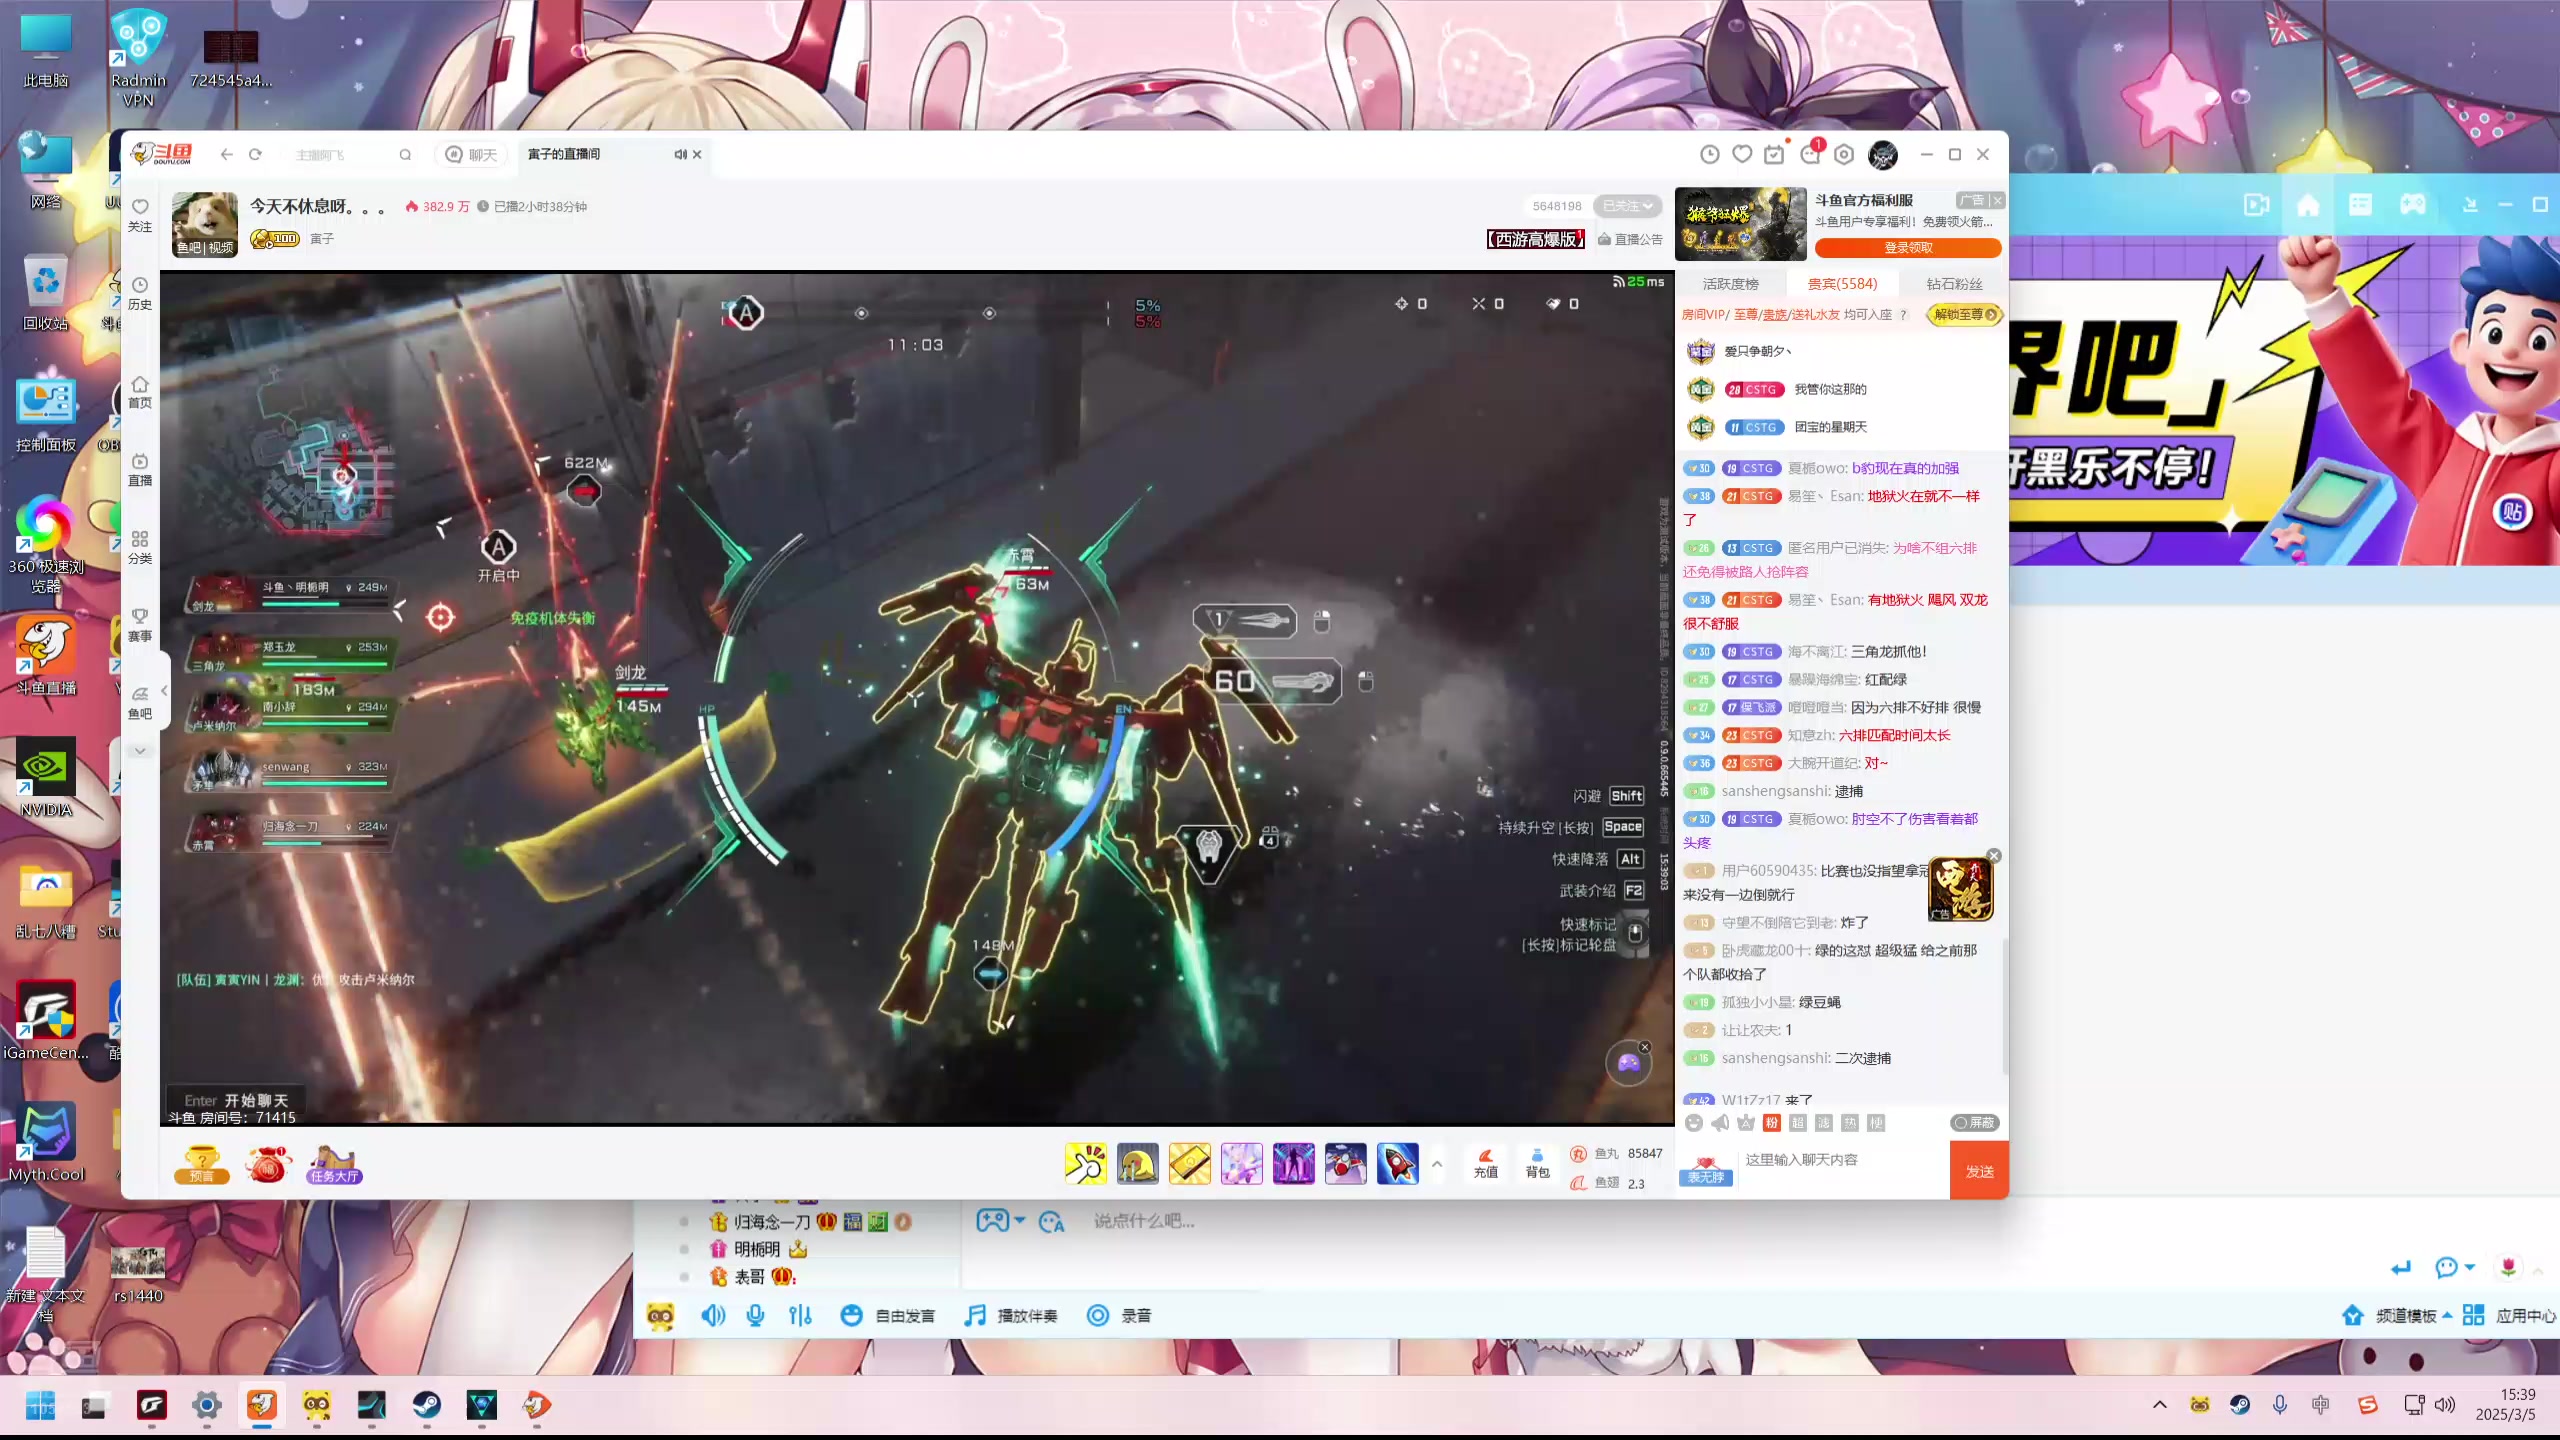
Task: Click the crown icon in chat toolbar
Action: (1746, 1123)
